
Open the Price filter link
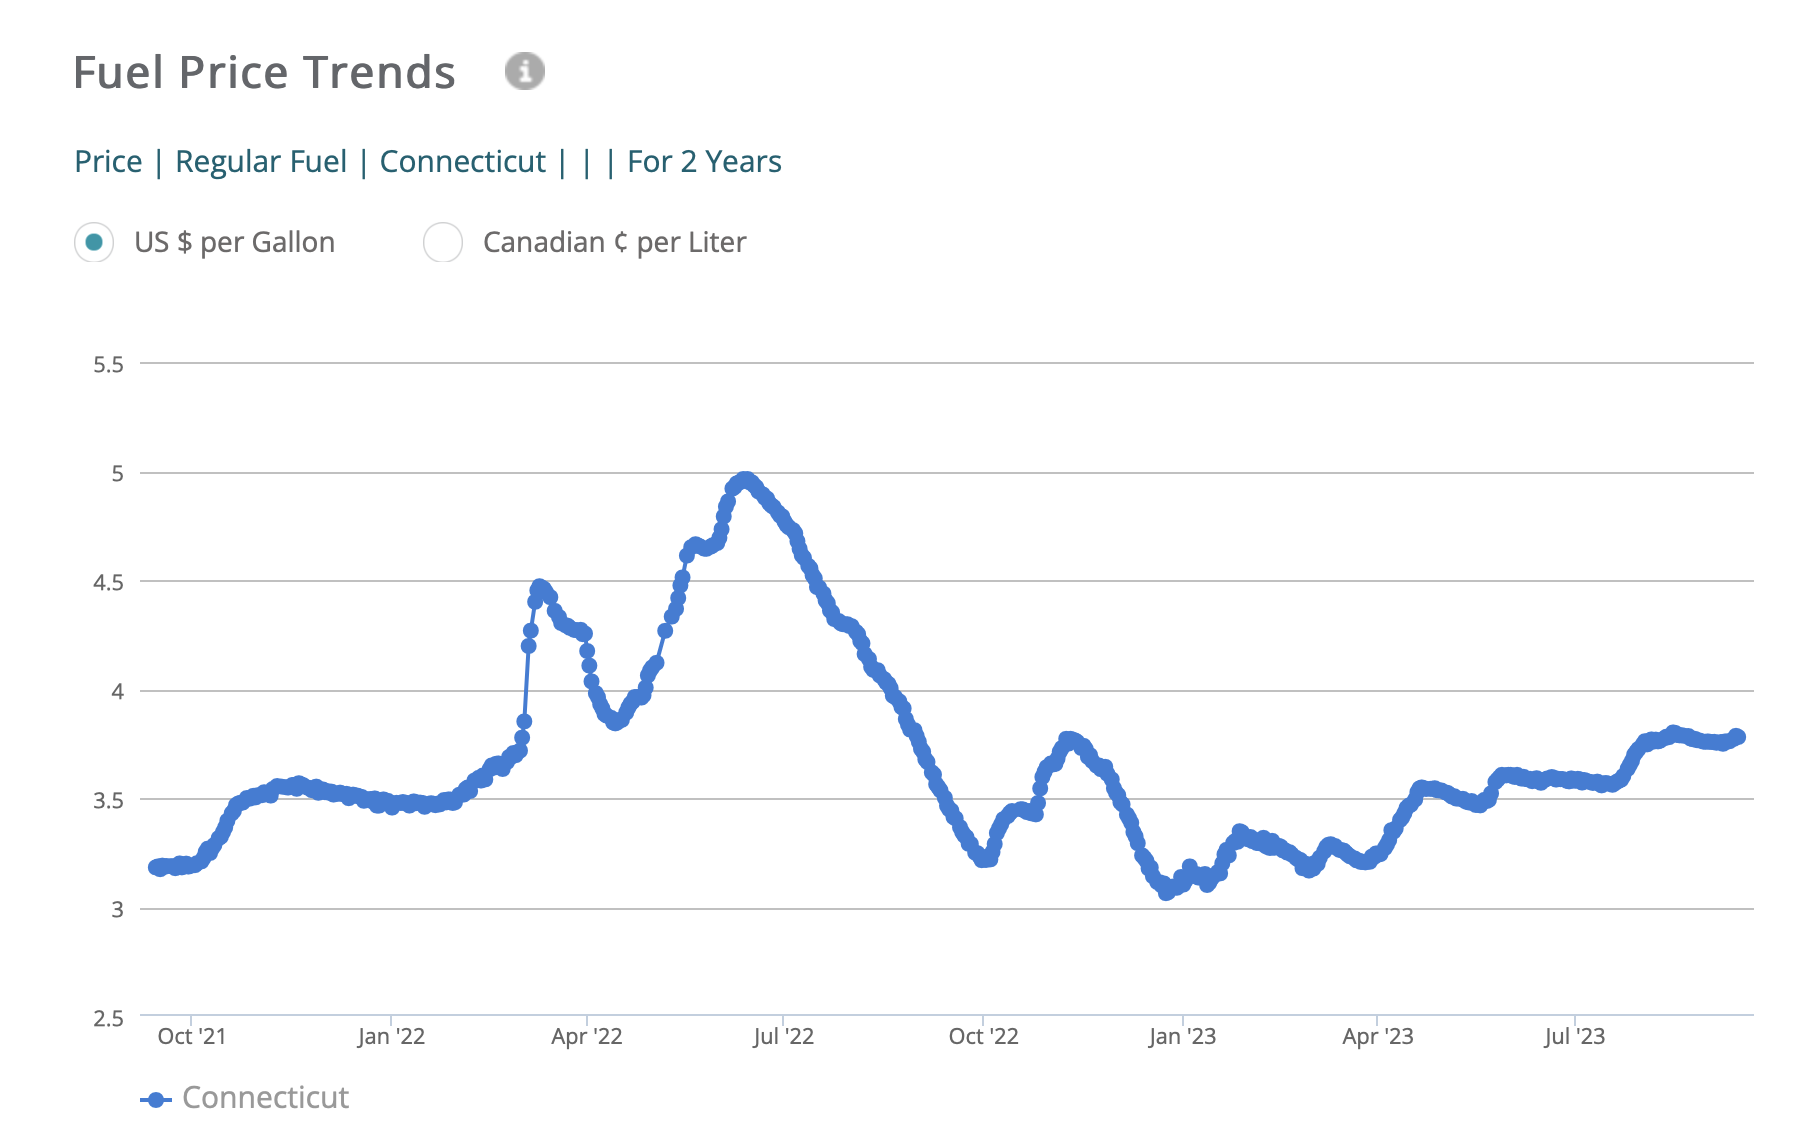tap(108, 161)
